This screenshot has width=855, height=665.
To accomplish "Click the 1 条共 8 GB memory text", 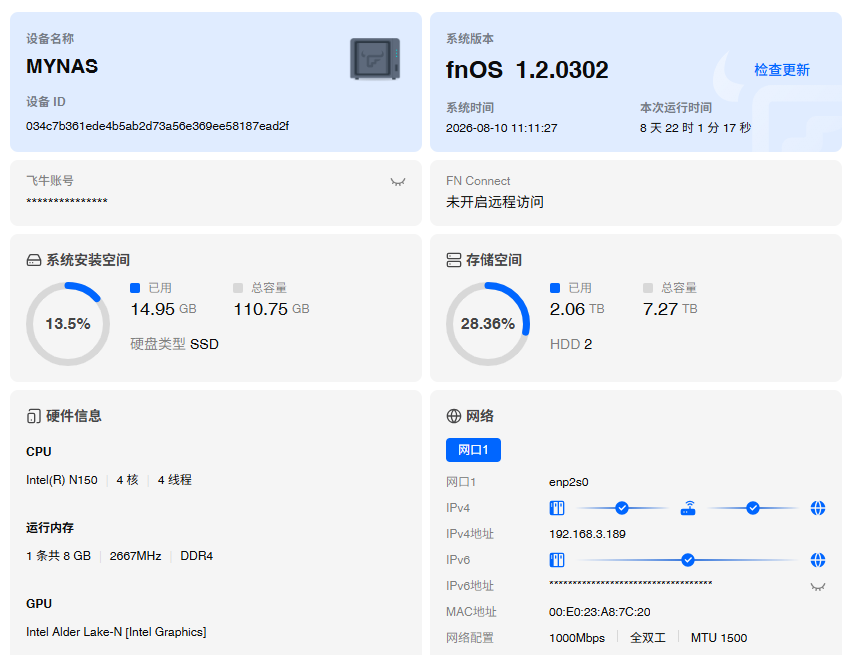I will pos(58,556).
